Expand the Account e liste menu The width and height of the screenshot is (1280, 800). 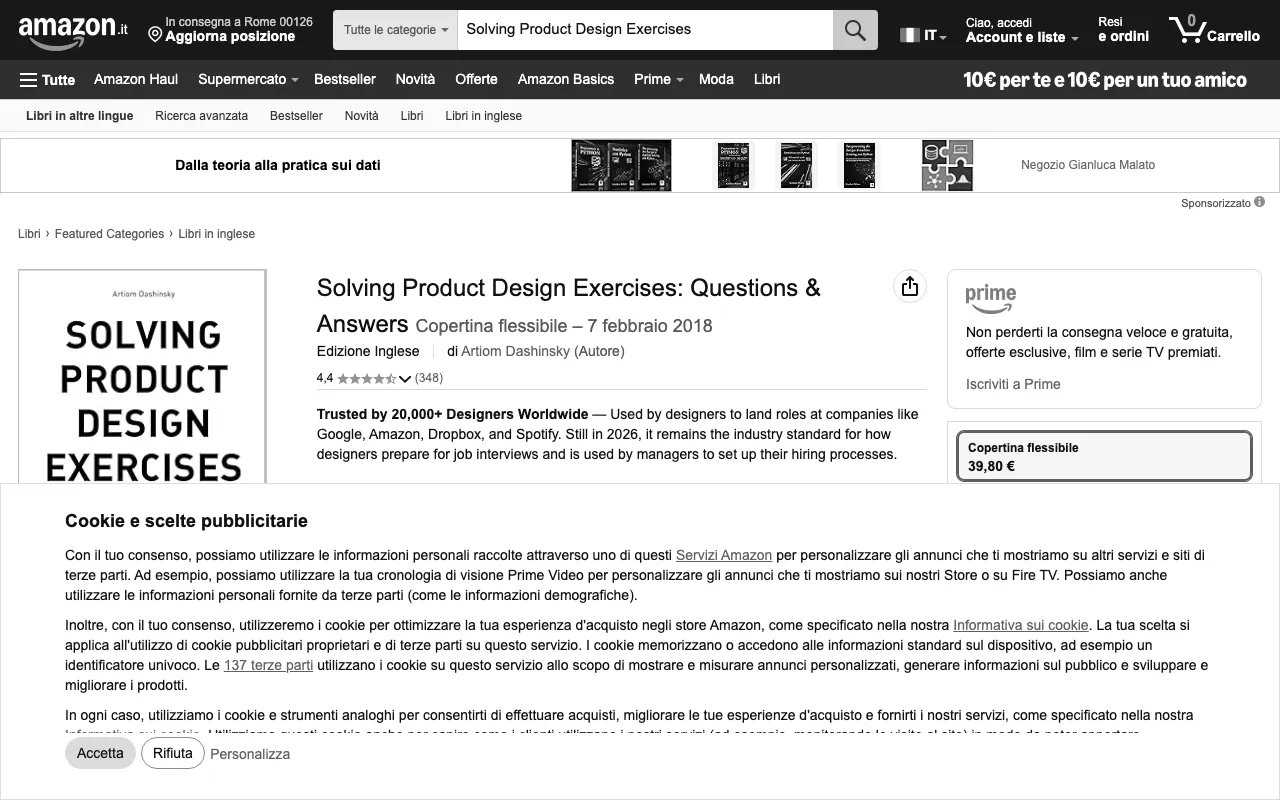(x=1022, y=30)
